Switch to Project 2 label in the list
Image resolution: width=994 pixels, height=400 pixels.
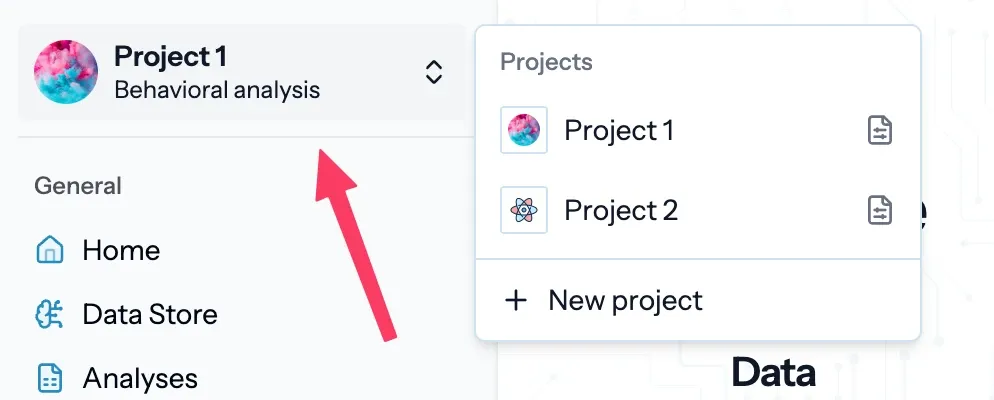621,210
